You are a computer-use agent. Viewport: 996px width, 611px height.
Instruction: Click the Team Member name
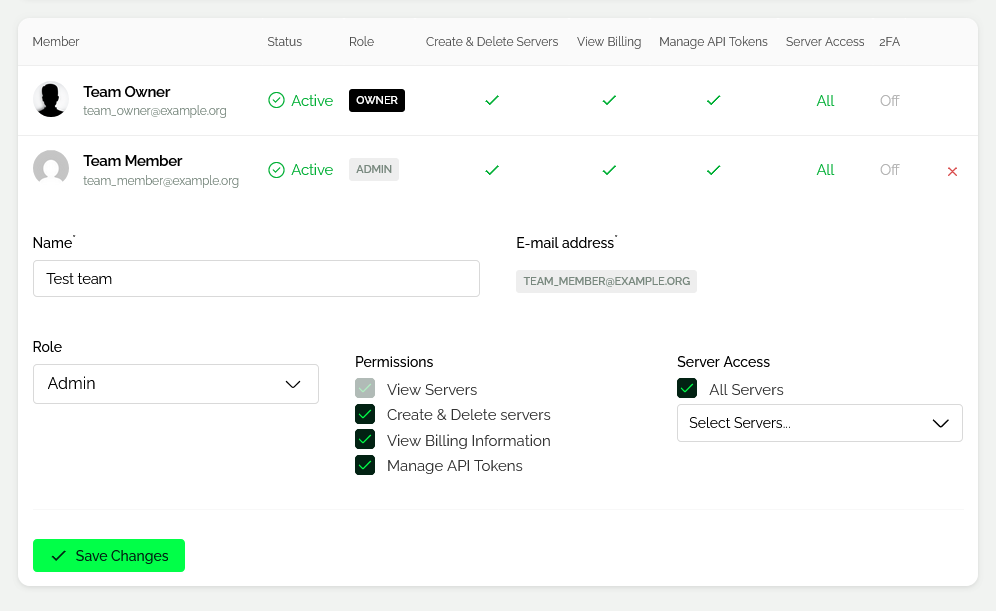click(132, 161)
